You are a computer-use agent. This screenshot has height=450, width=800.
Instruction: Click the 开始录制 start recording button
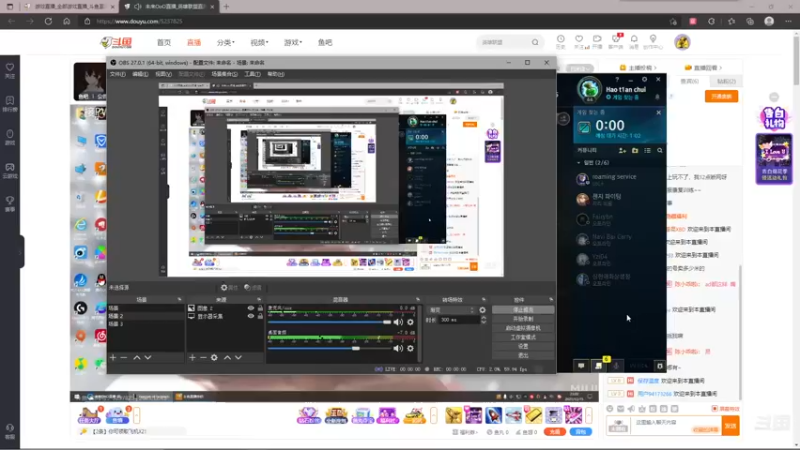point(523,319)
